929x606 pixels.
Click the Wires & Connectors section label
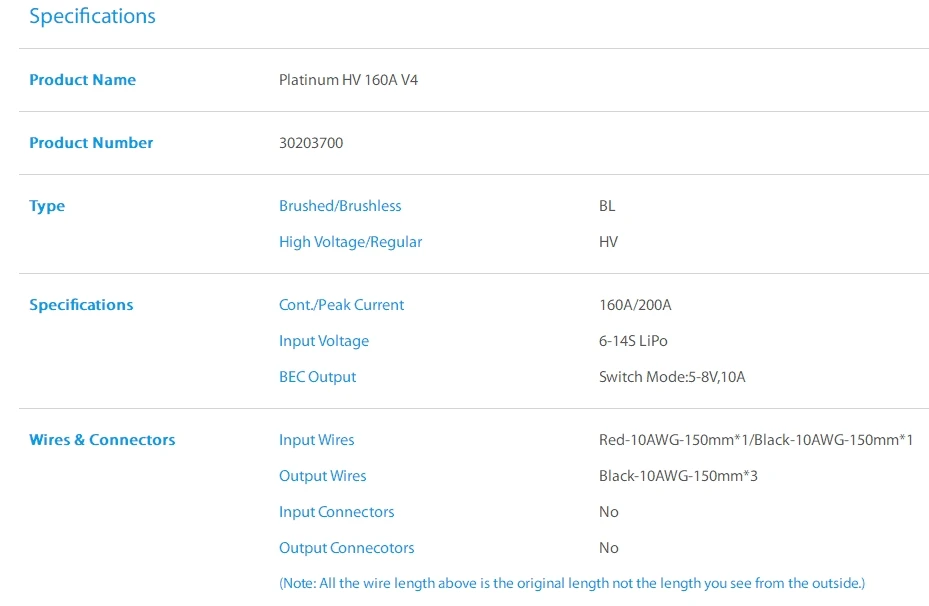(x=102, y=440)
